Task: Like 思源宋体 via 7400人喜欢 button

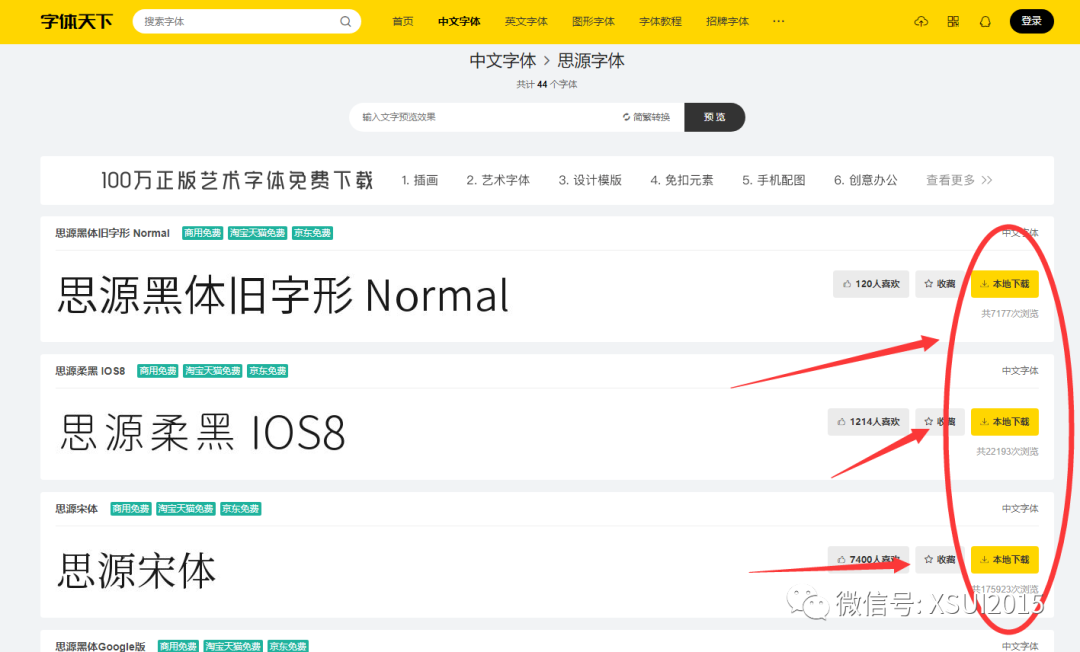Action: coord(868,559)
